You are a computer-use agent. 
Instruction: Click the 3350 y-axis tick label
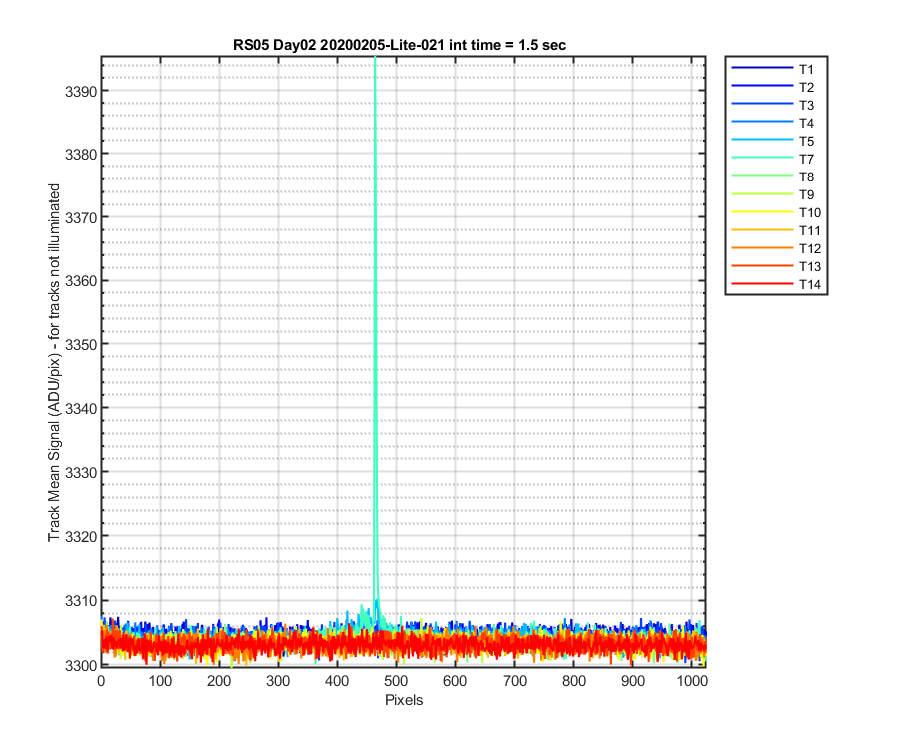[x=81, y=345]
